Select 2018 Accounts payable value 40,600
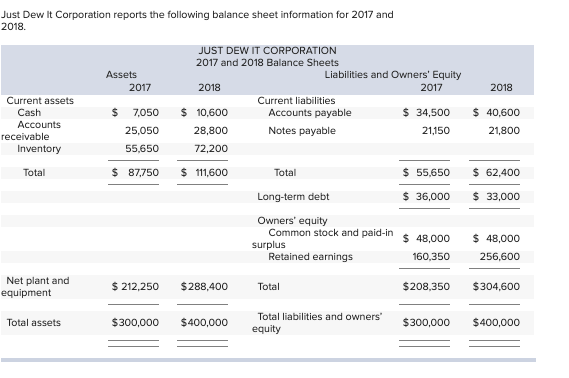 [x=503, y=112]
